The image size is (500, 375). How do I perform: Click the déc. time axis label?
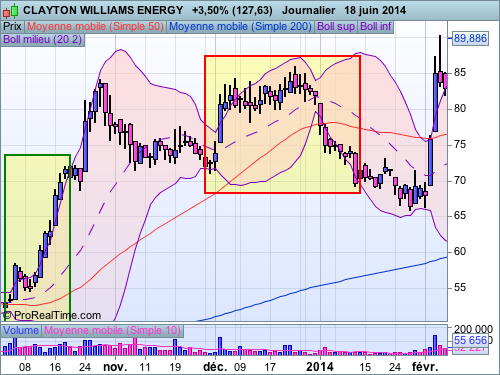point(215,367)
